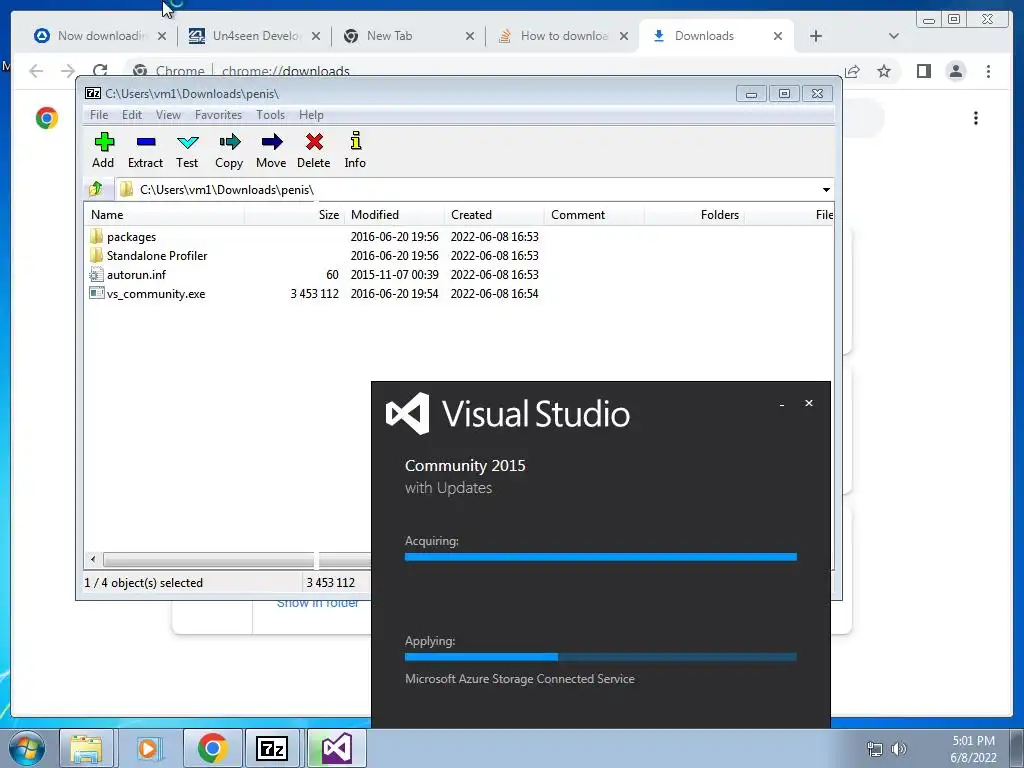The image size is (1024, 768).
Task: Open the Chrome profile avatar
Action: (x=955, y=71)
